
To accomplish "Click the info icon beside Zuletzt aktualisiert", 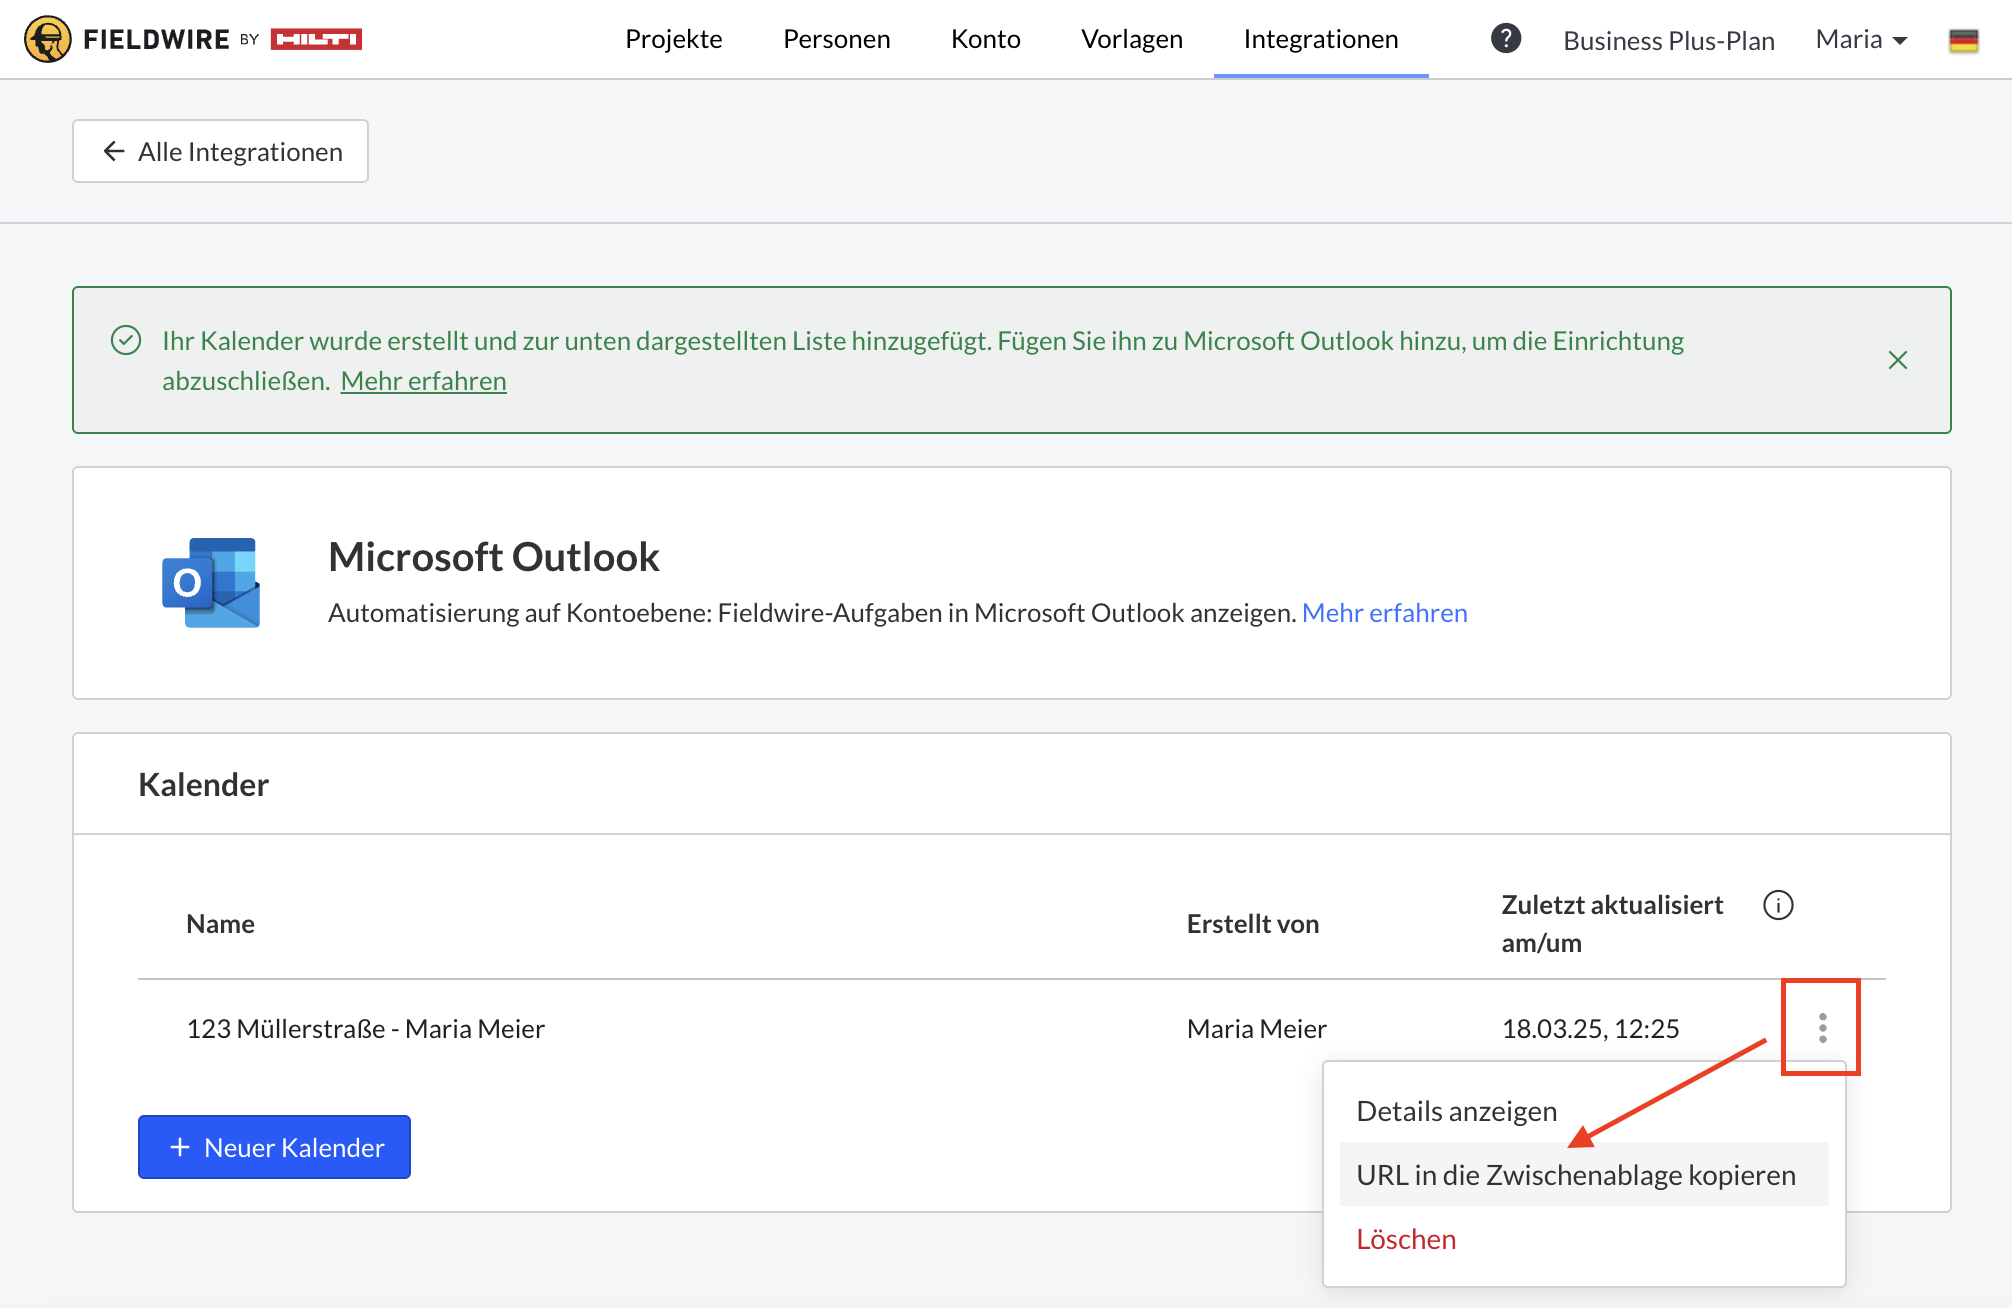I will [1777, 905].
